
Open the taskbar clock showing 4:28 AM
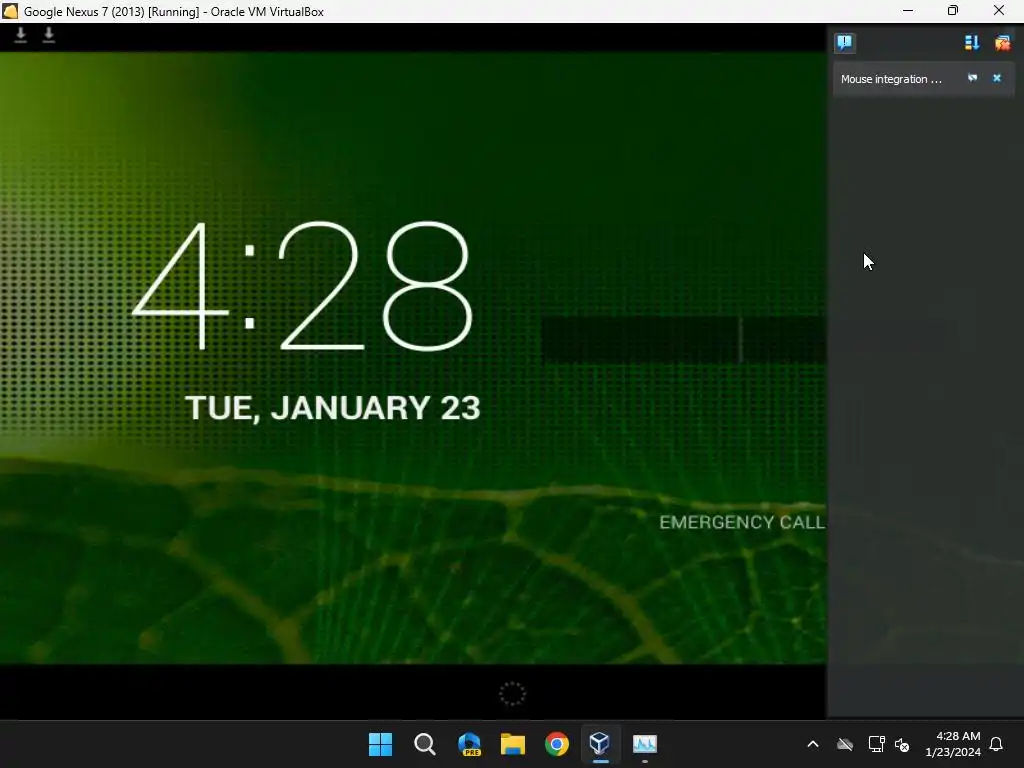(953, 744)
